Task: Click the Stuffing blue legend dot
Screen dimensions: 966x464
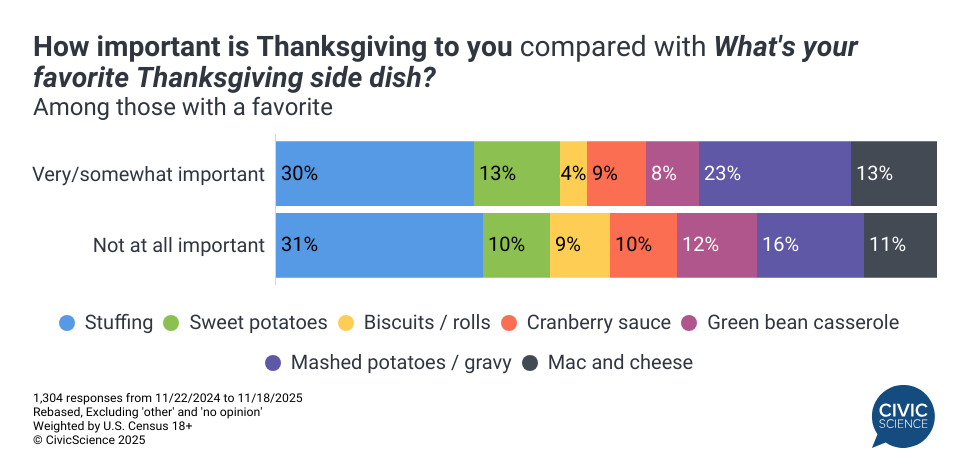Action: [x=67, y=323]
